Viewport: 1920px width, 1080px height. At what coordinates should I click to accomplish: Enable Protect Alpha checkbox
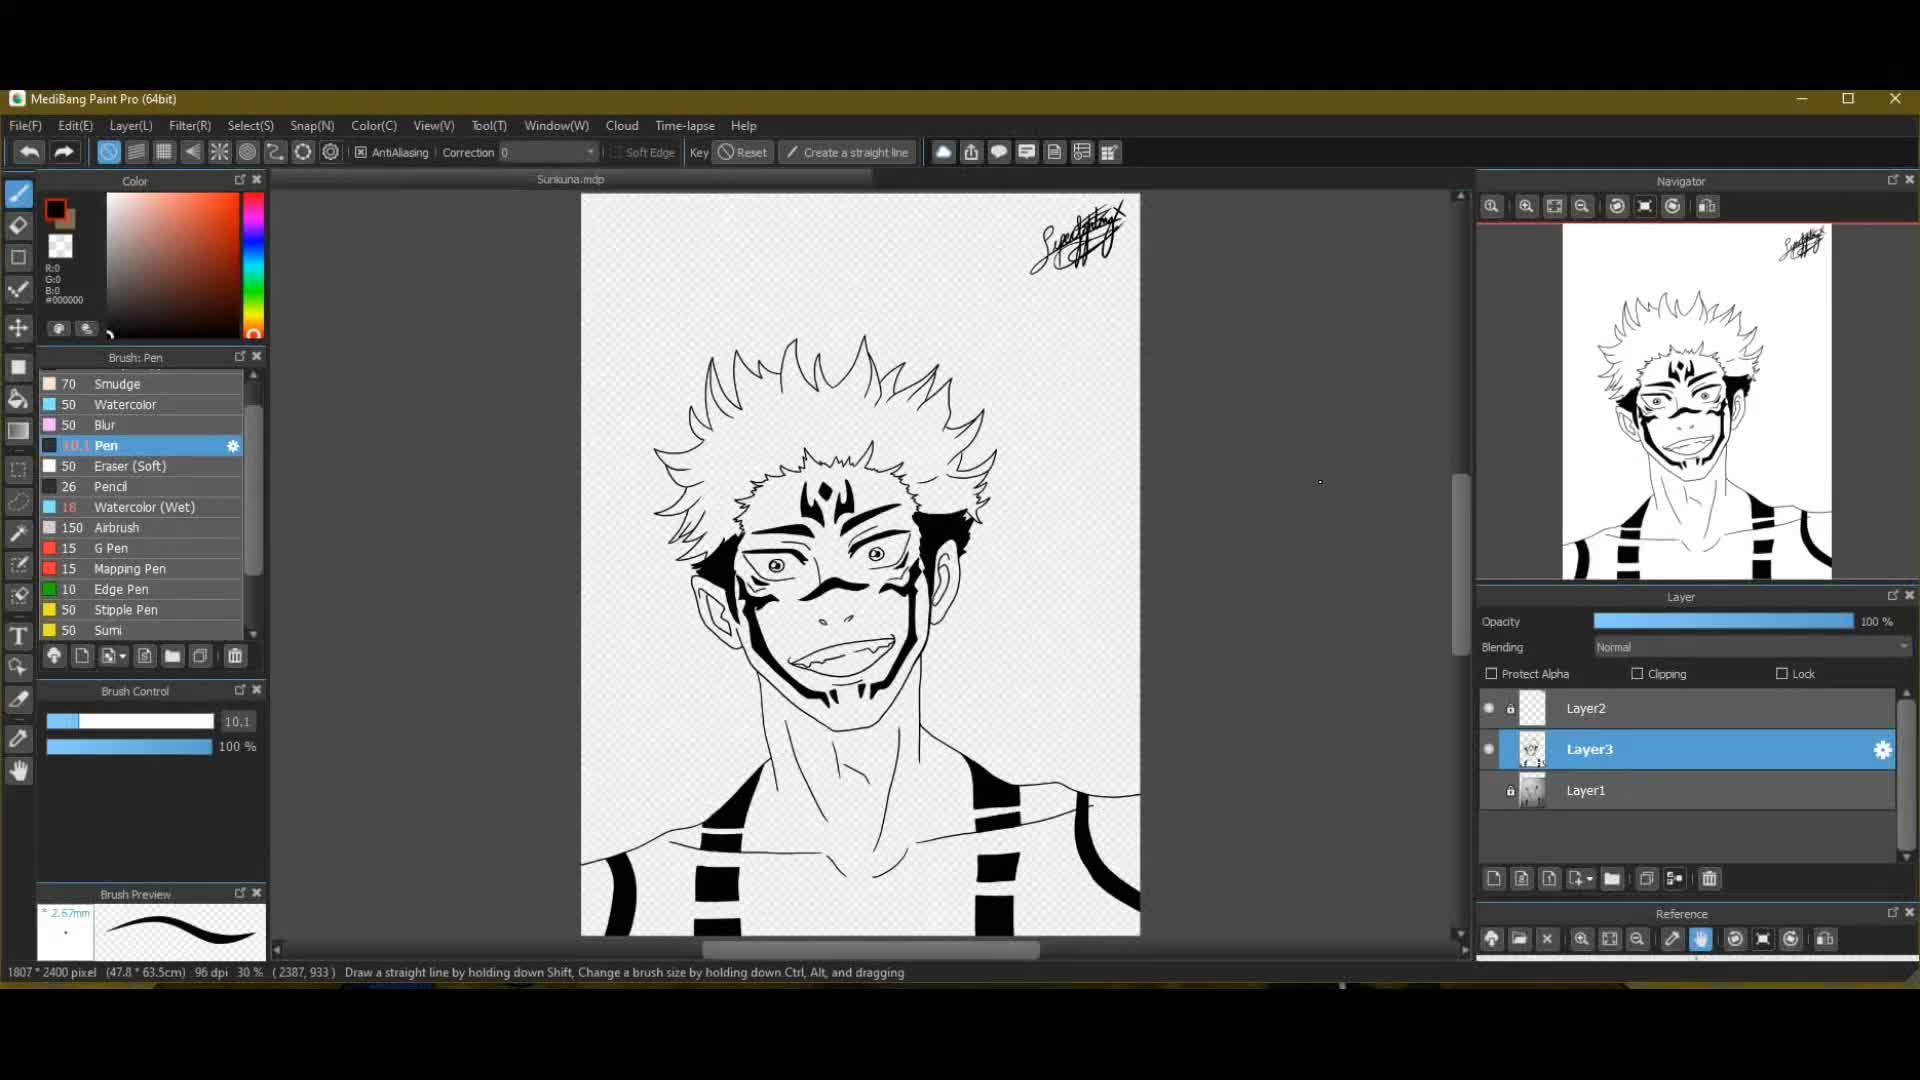click(1491, 674)
